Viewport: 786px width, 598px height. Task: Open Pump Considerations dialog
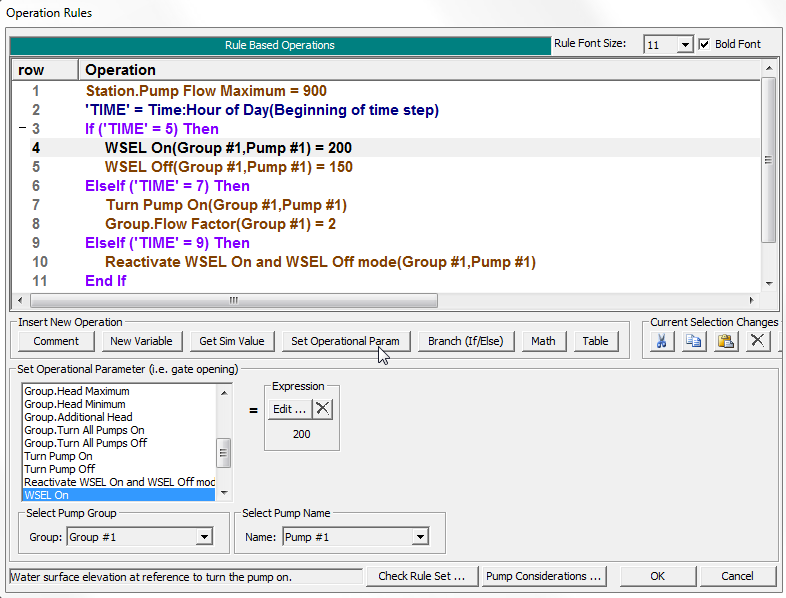tap(544, 576)
